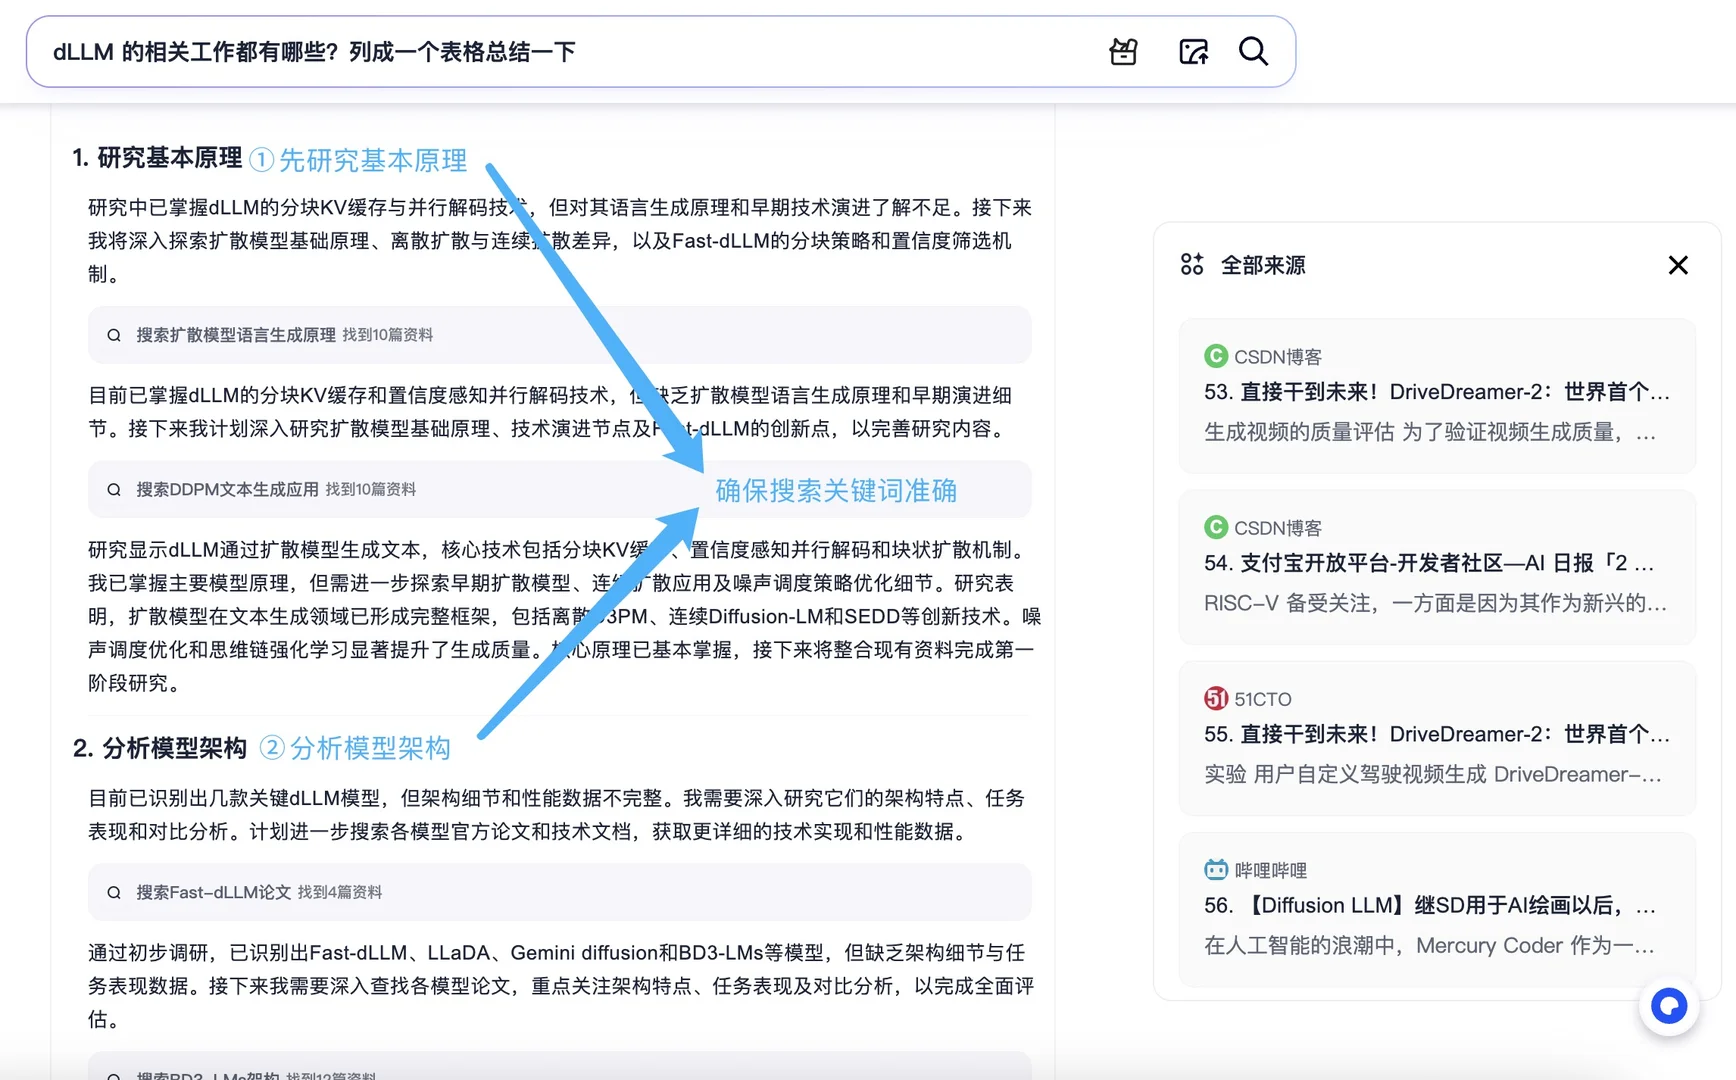Open source 53 DriveDreamer-2 CSDN article
The width and height of the screenshot is (1736, 1080).
point(1437,396)
